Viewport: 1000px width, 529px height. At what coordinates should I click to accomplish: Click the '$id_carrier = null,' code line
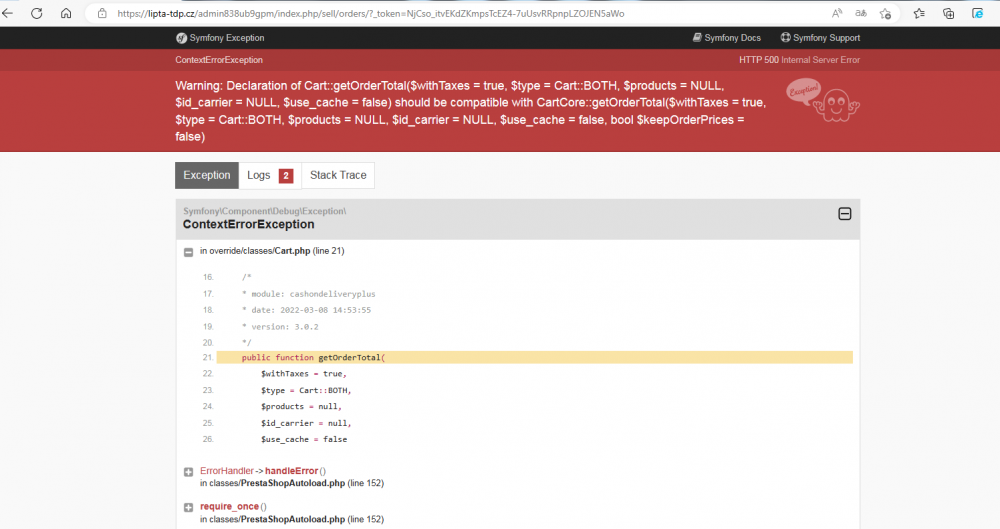(306, 423)
